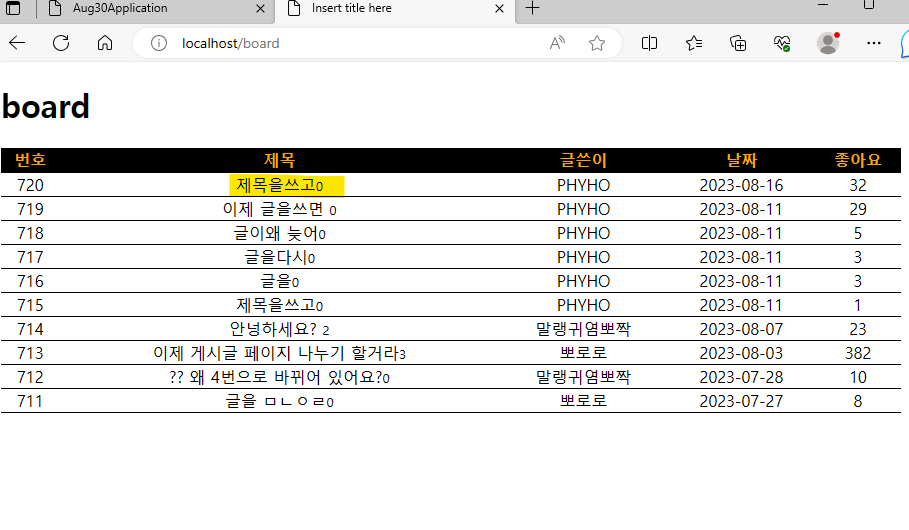The width and height of the screenshot is (909, 530).
Task: Click author 뽀로로 in row 713
Action: pos(583,353)
